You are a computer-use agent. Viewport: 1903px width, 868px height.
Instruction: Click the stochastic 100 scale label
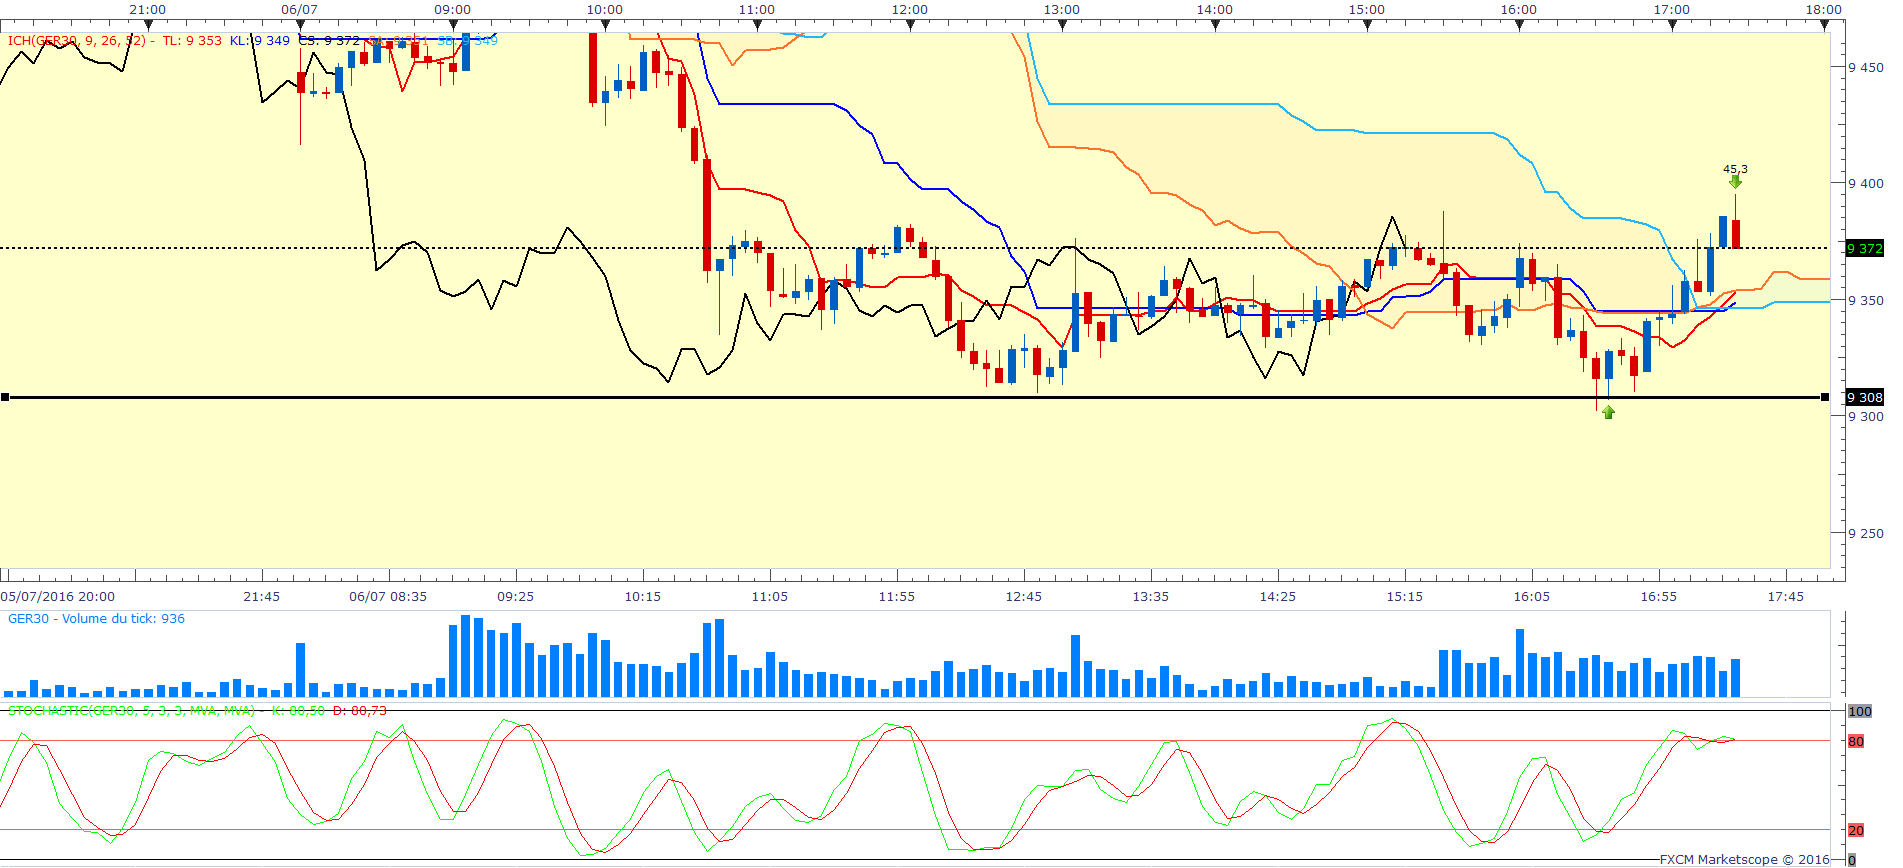pos(1860,712)
